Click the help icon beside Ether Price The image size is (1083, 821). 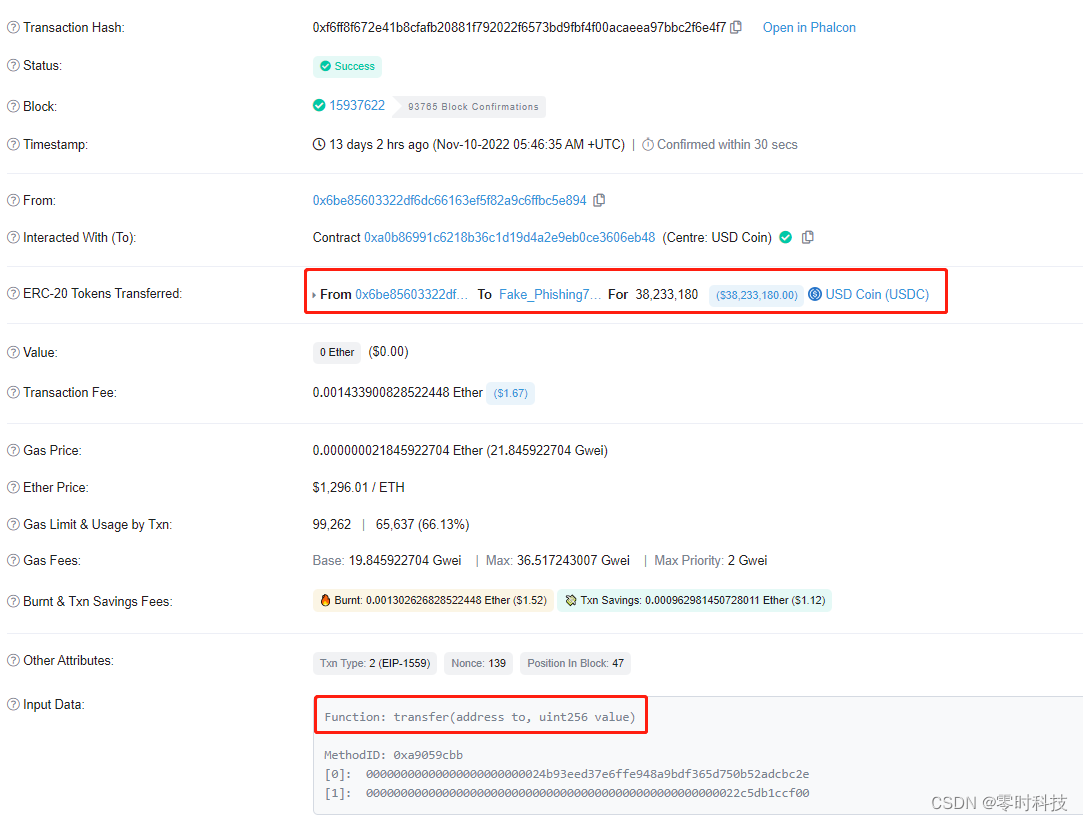pyautogui.click(x=13, y=487)
